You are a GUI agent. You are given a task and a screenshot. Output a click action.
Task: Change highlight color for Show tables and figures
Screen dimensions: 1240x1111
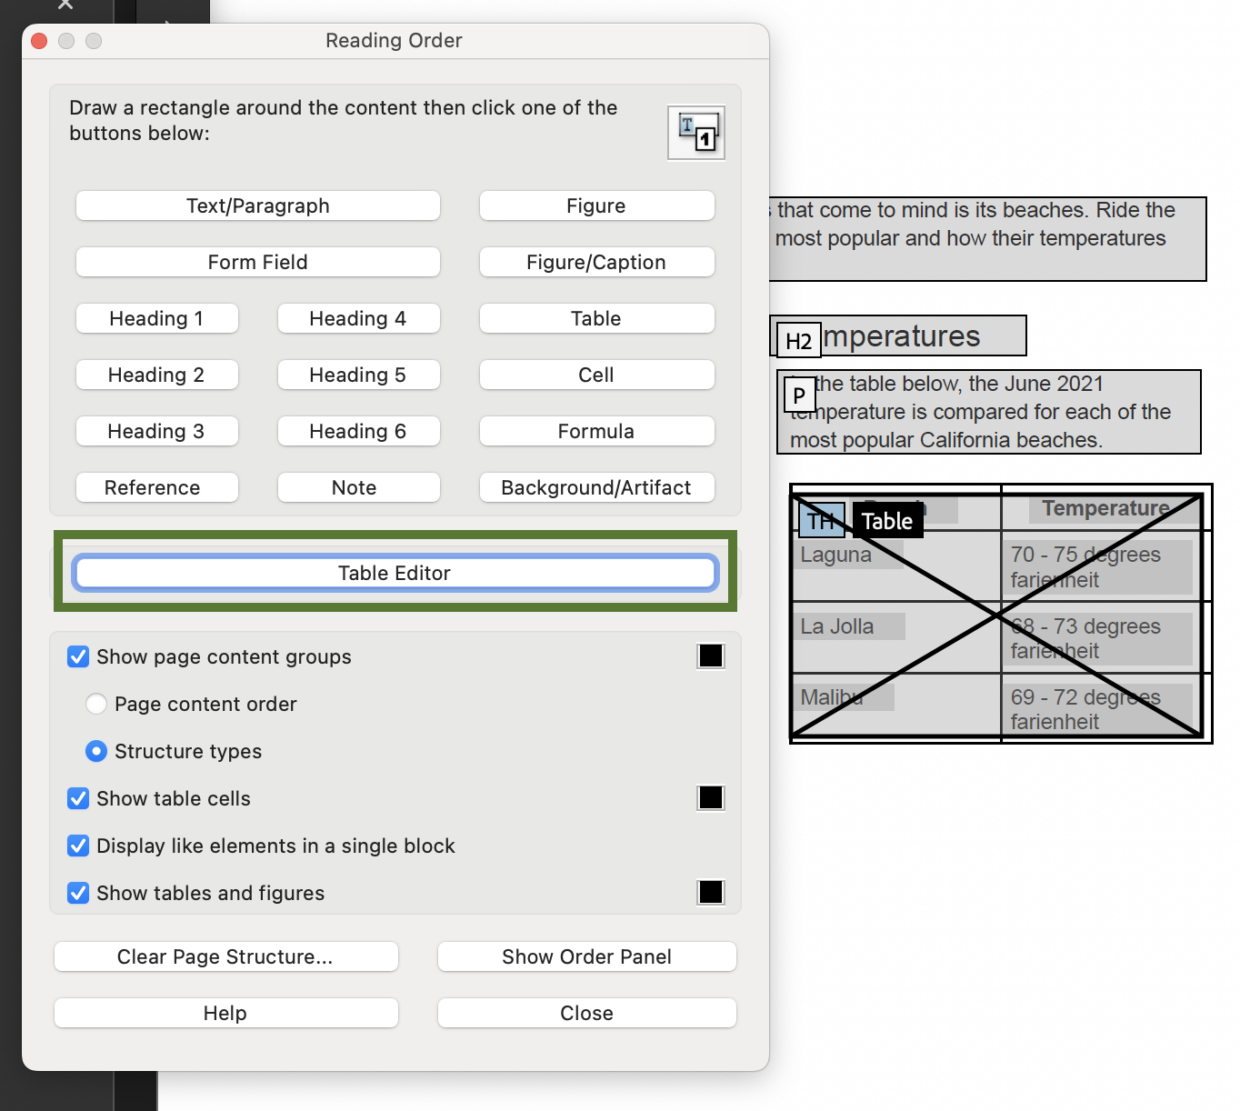pyautogui.click(x=710, y=892)
